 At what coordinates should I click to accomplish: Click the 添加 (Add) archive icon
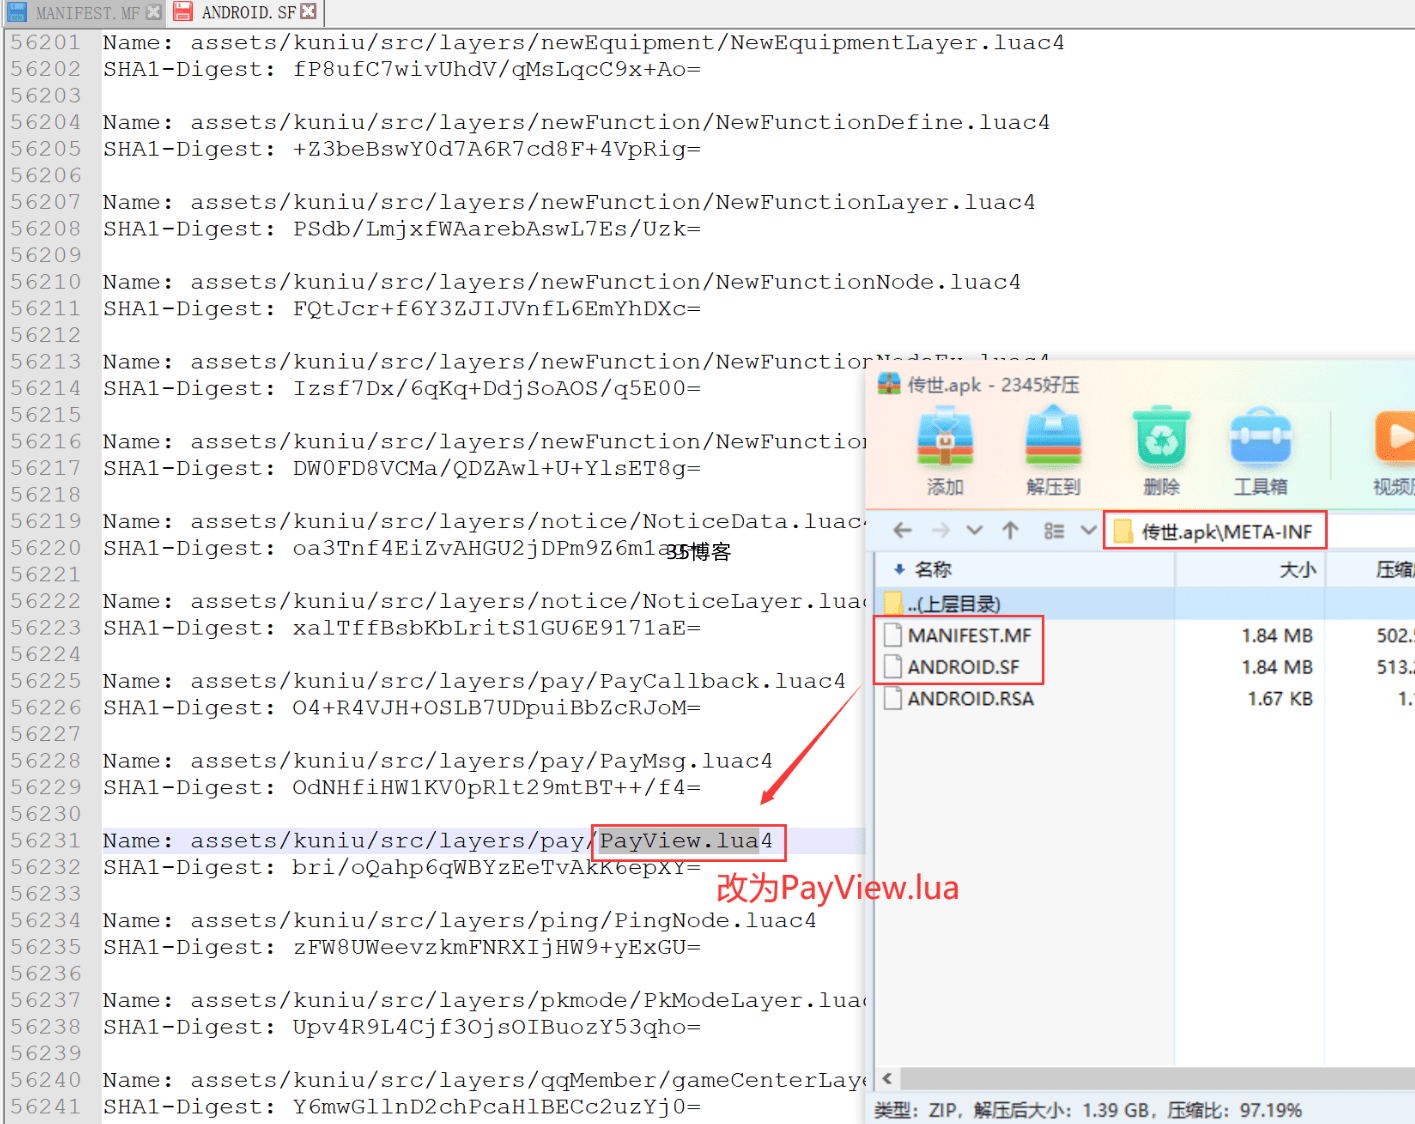pyautogui.click(x=945, y=440)
